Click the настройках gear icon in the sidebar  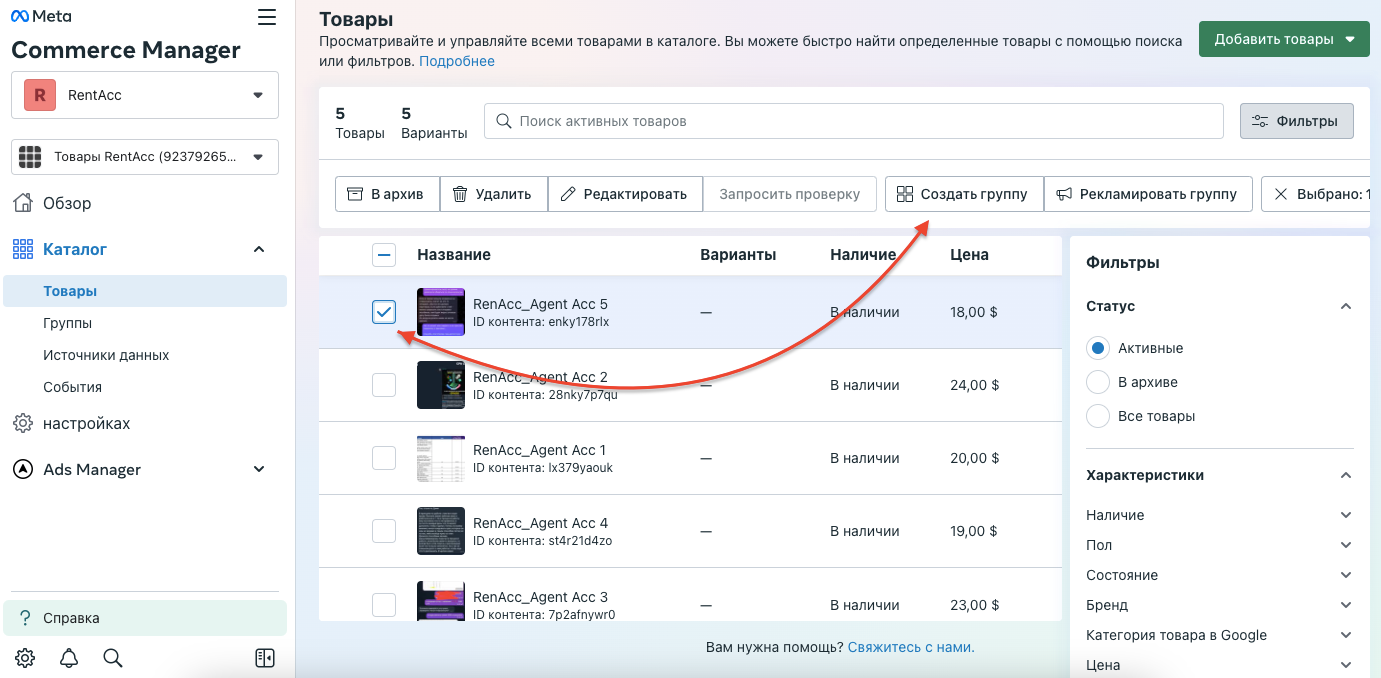coord(23,424)
